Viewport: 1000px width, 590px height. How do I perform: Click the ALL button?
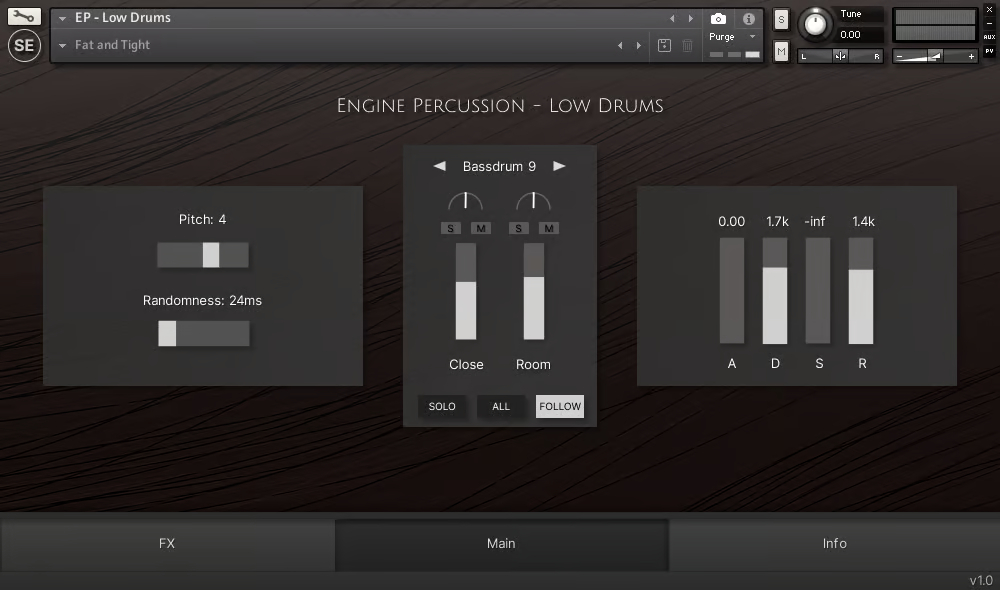click(501, 406)
